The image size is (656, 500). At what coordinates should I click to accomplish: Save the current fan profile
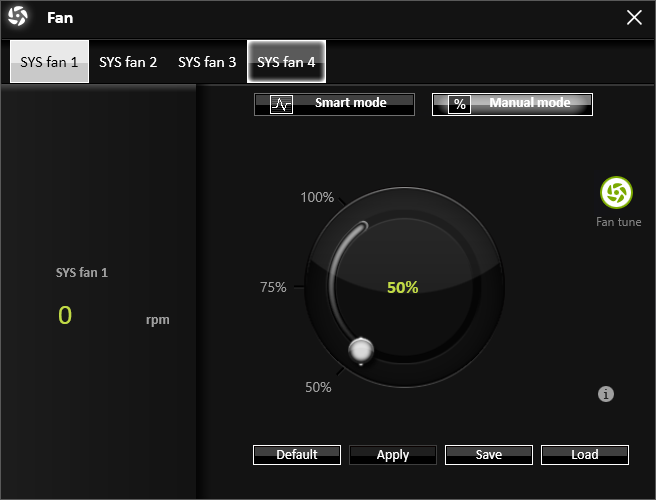pyautogui.click(x=489, y=455)
